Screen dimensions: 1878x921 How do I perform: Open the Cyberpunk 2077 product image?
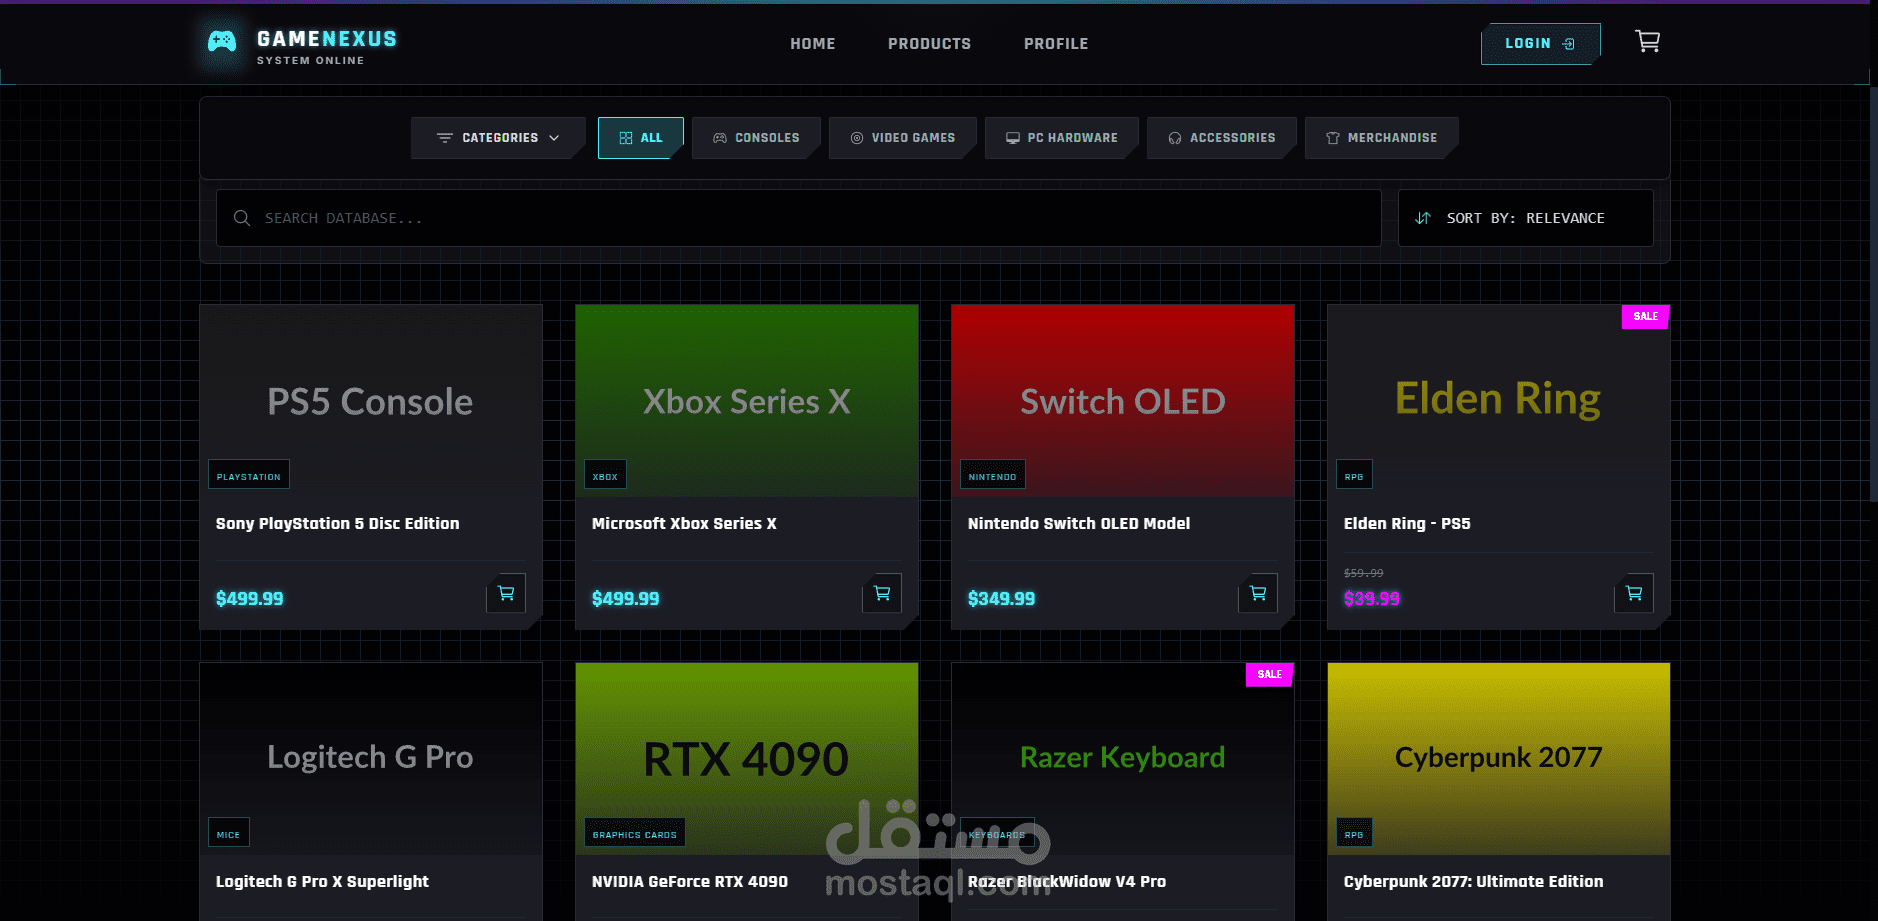click(x=1499, y=758)
